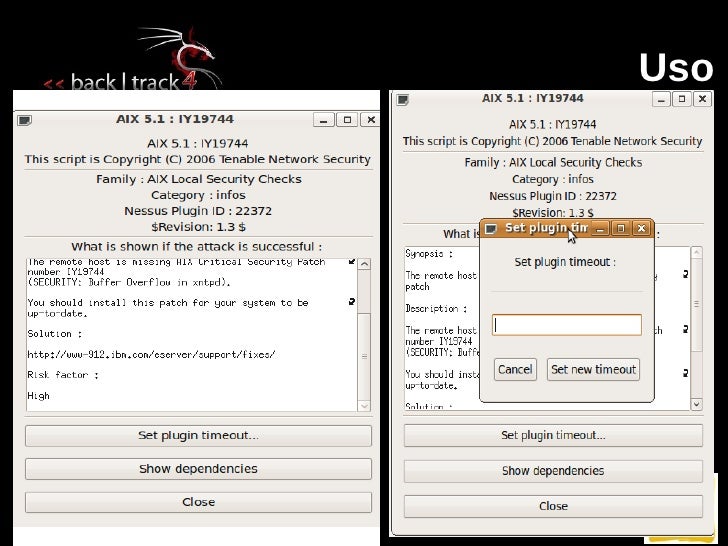Image resolution: width=728 pixels, height=546 pixels.
Task: Minimize the Set plugin timeout dialog
Action: pyautogui.click(x=600, y=228)
